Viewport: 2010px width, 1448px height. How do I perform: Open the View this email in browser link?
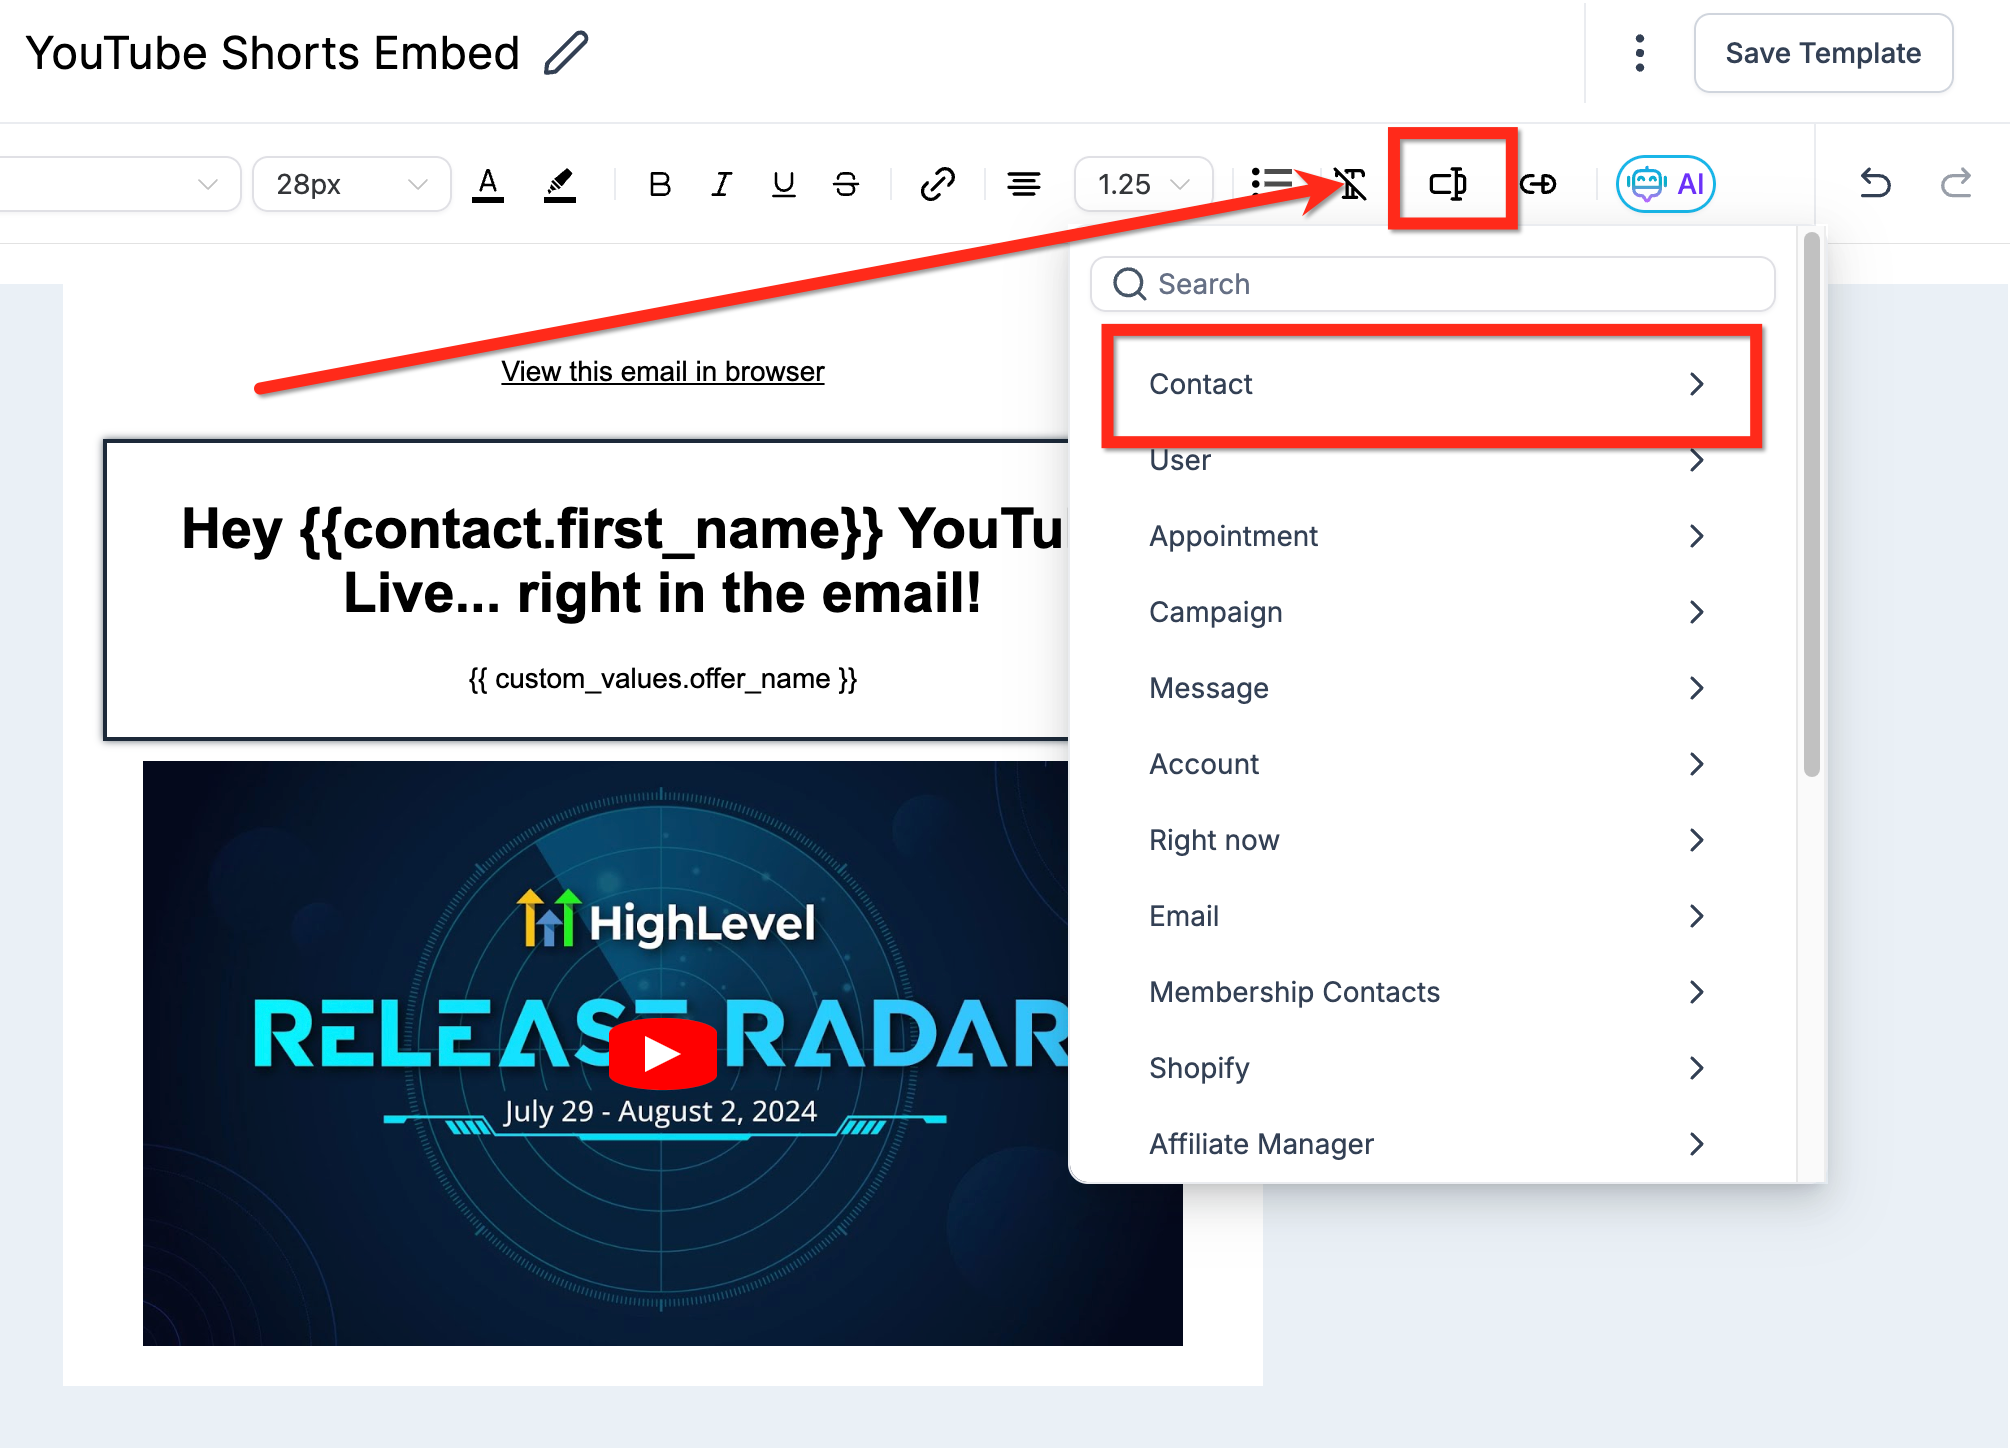point(662,371)
